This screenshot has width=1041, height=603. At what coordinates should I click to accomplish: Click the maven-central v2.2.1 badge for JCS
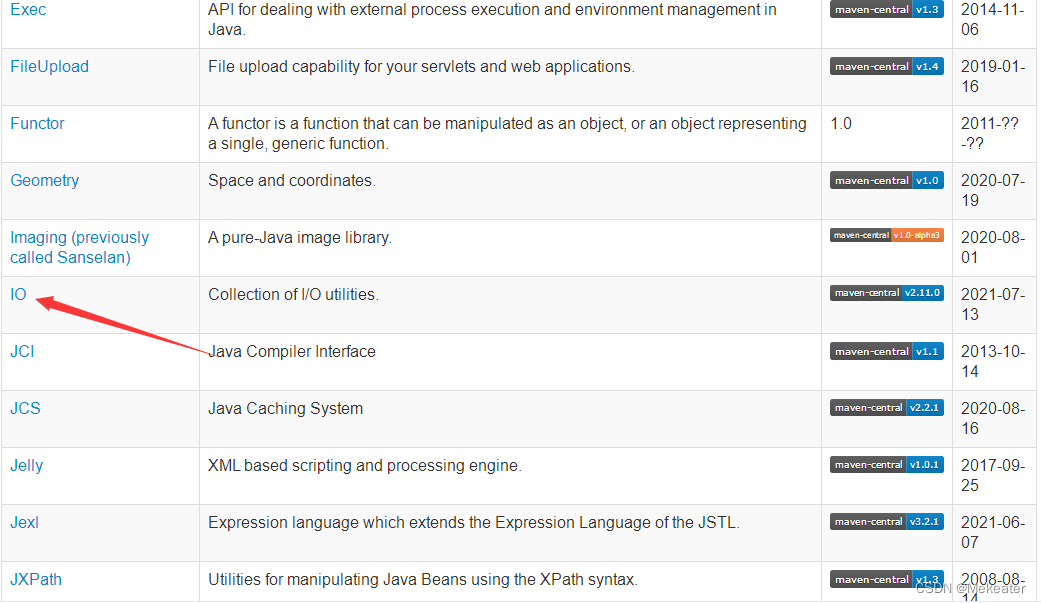point(886,407)
